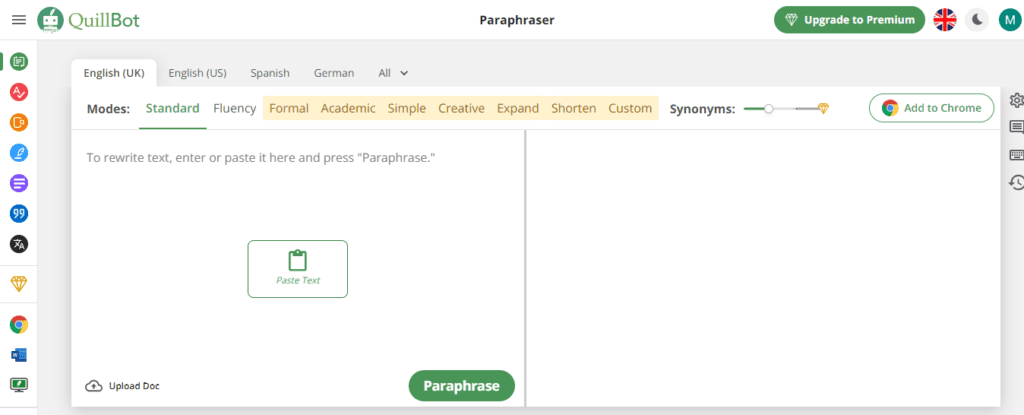Click the Chrome extension sidebar icon
Viewport: 1024px width, 415px height.
(18, 324)
